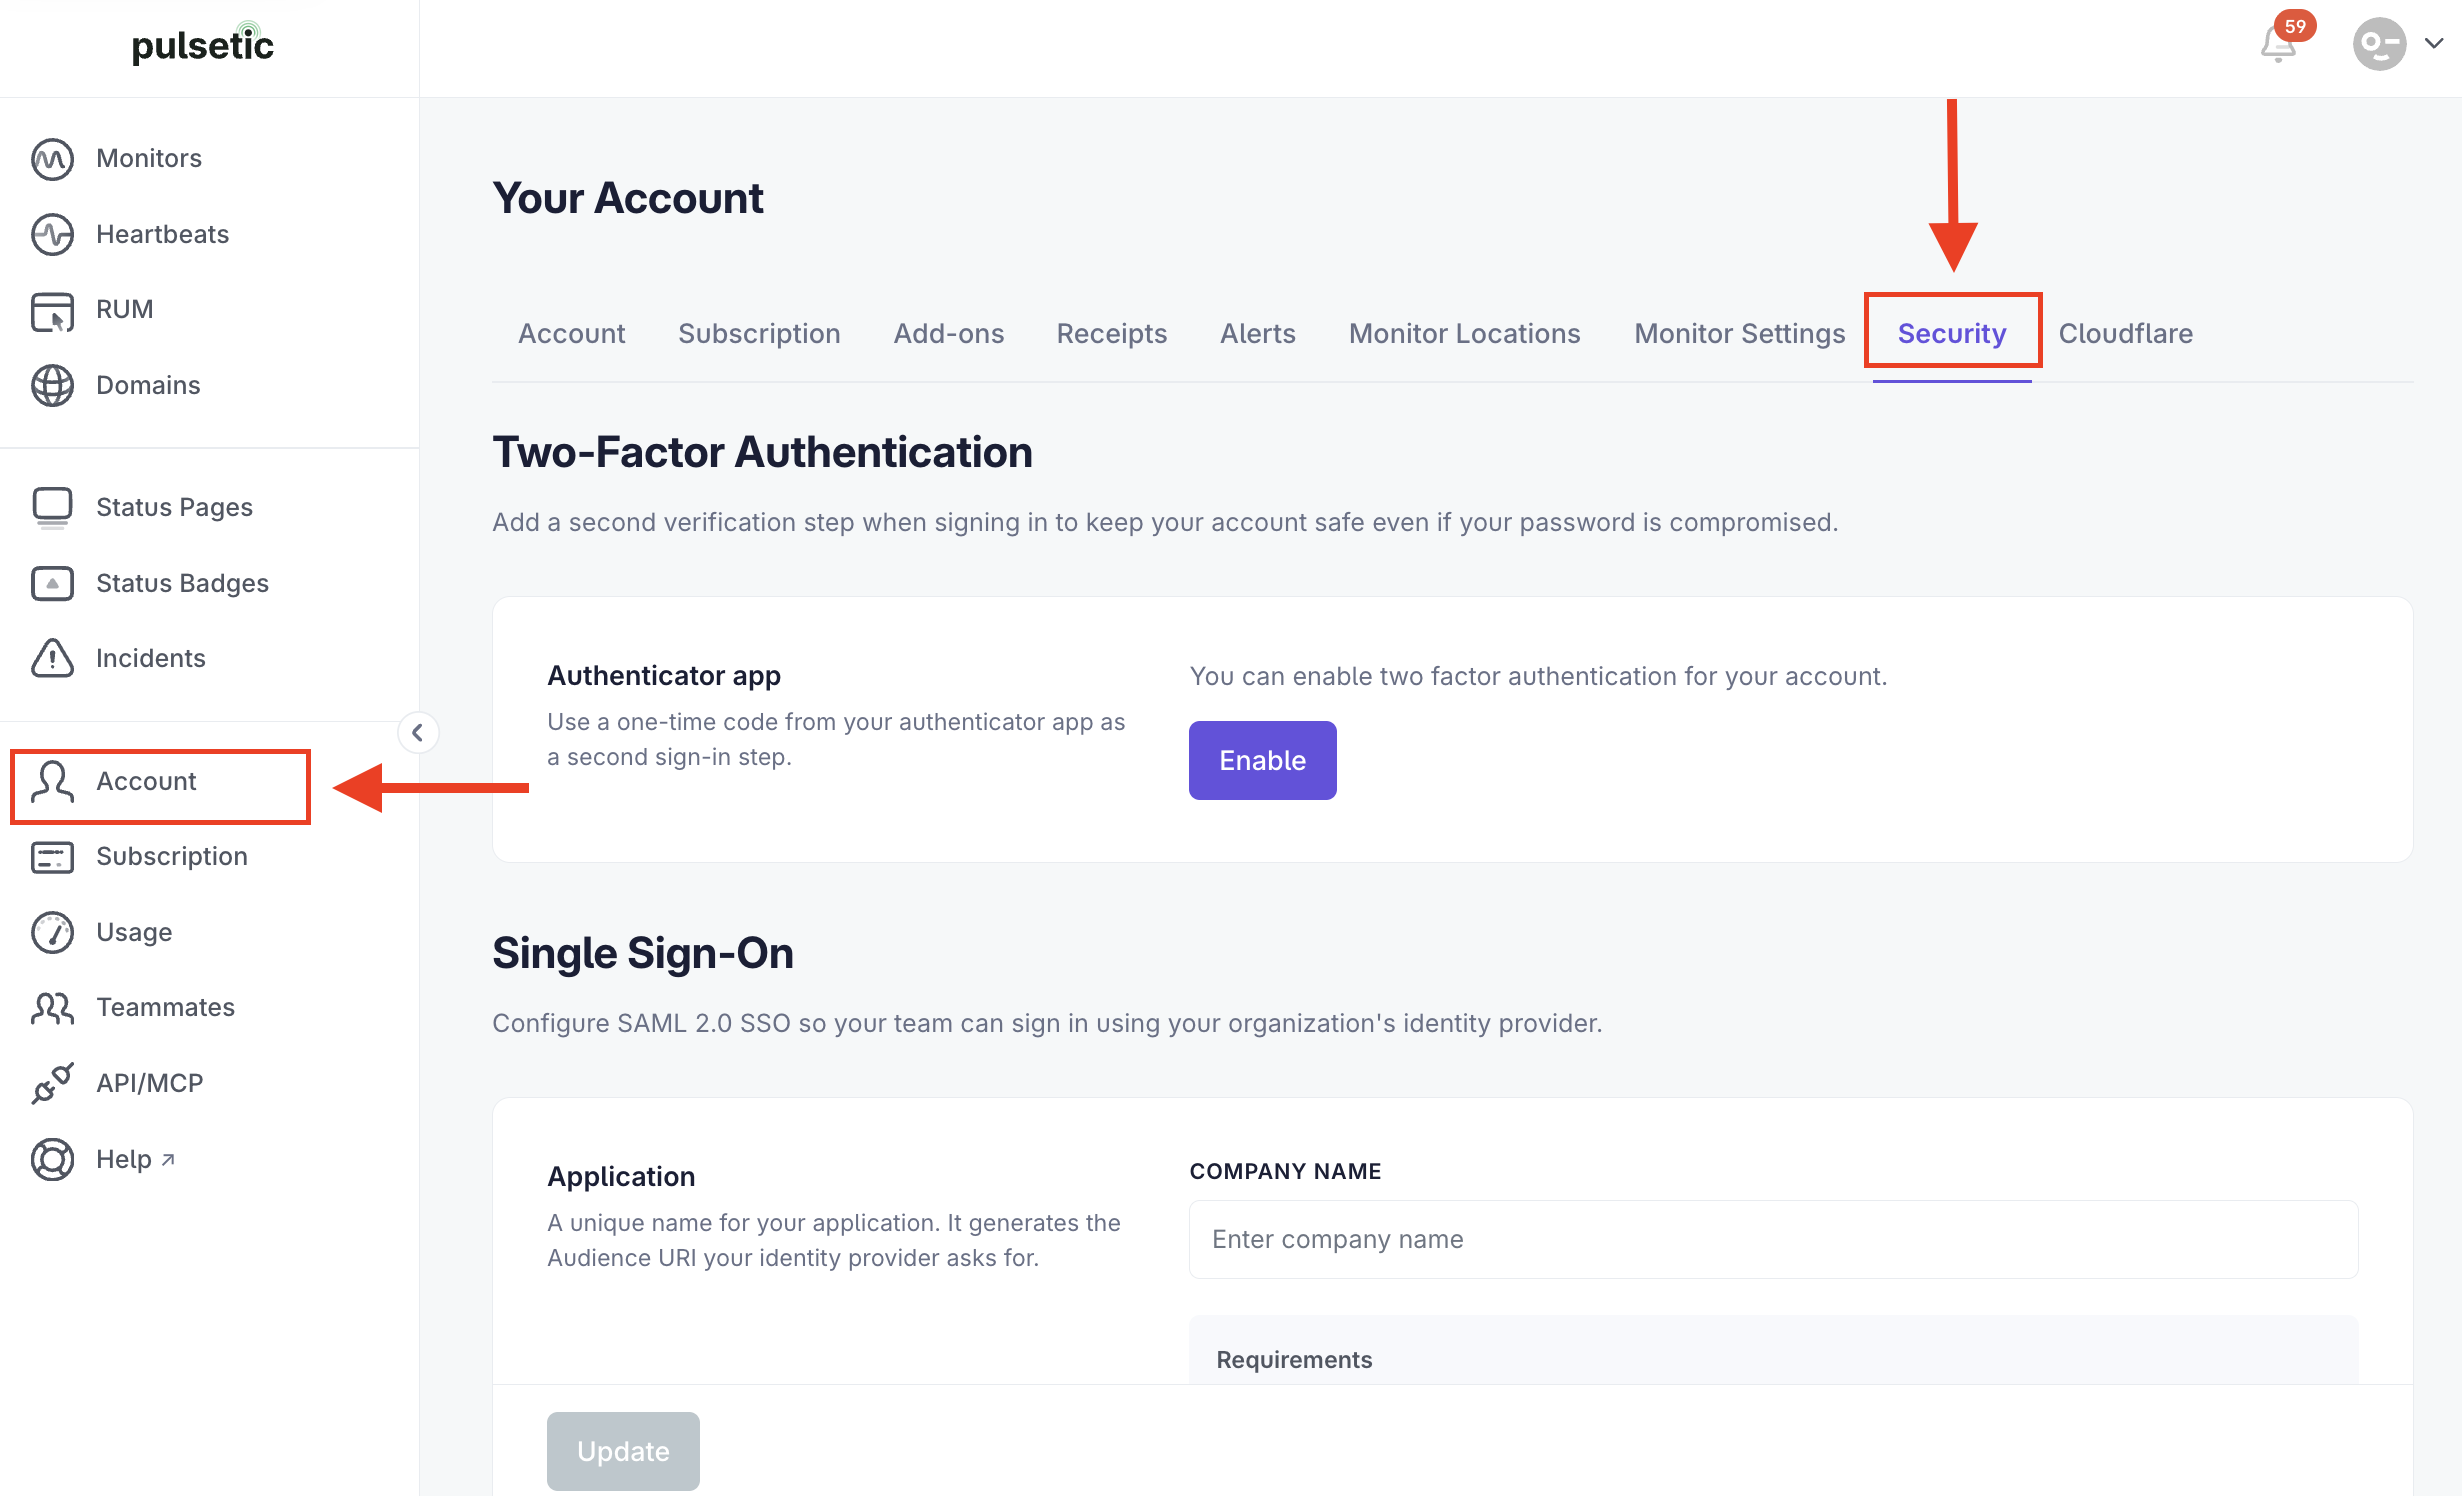Collapse the sidebar with the chevron

coord(418,732)
